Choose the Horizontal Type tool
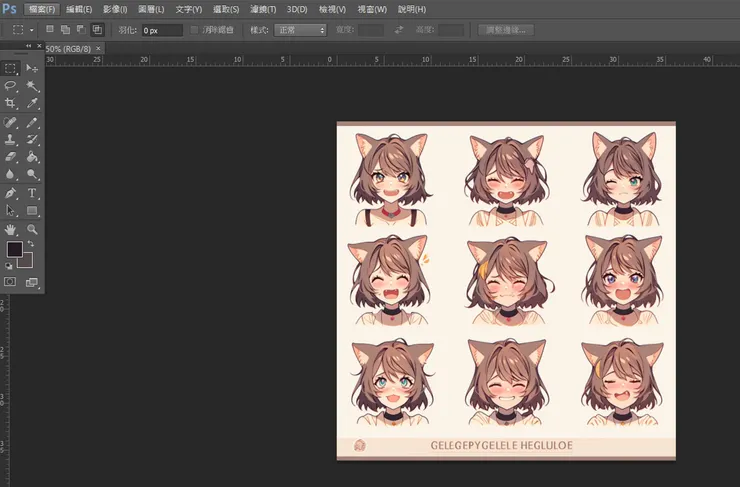This screenshot has width=740, height=487. 32,192
